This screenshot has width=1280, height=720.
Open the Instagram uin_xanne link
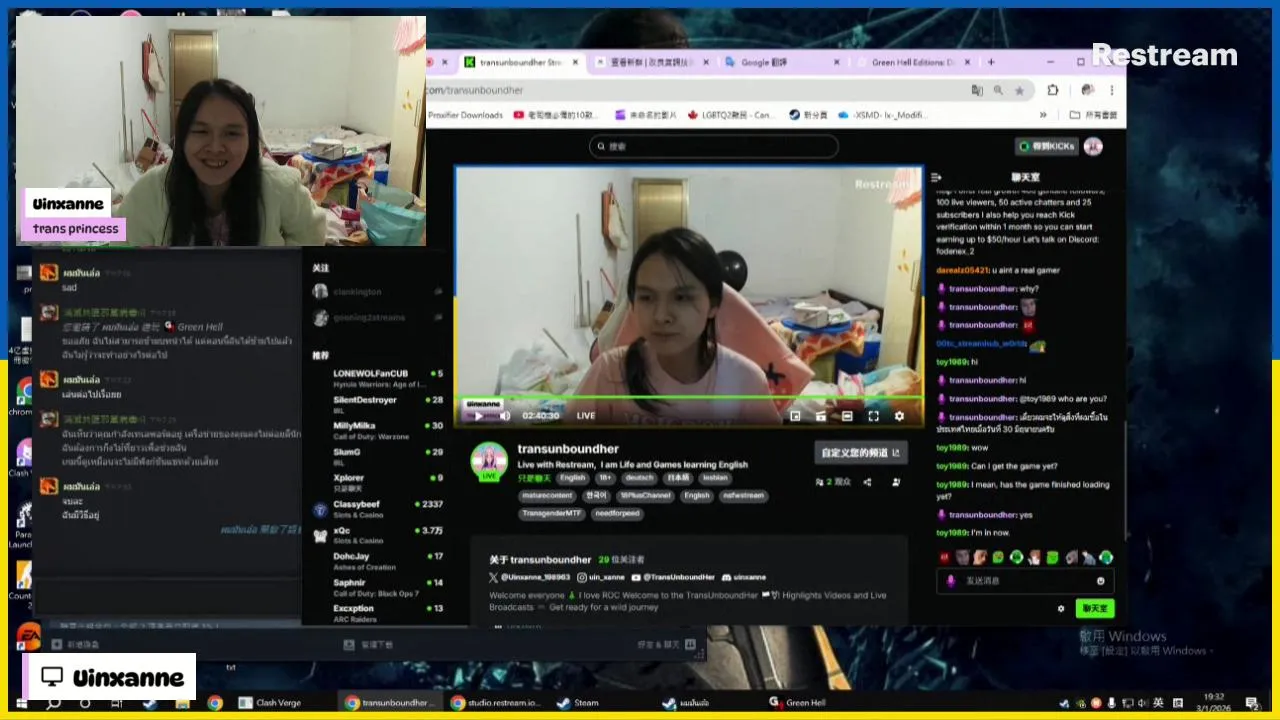pos(601,577)
